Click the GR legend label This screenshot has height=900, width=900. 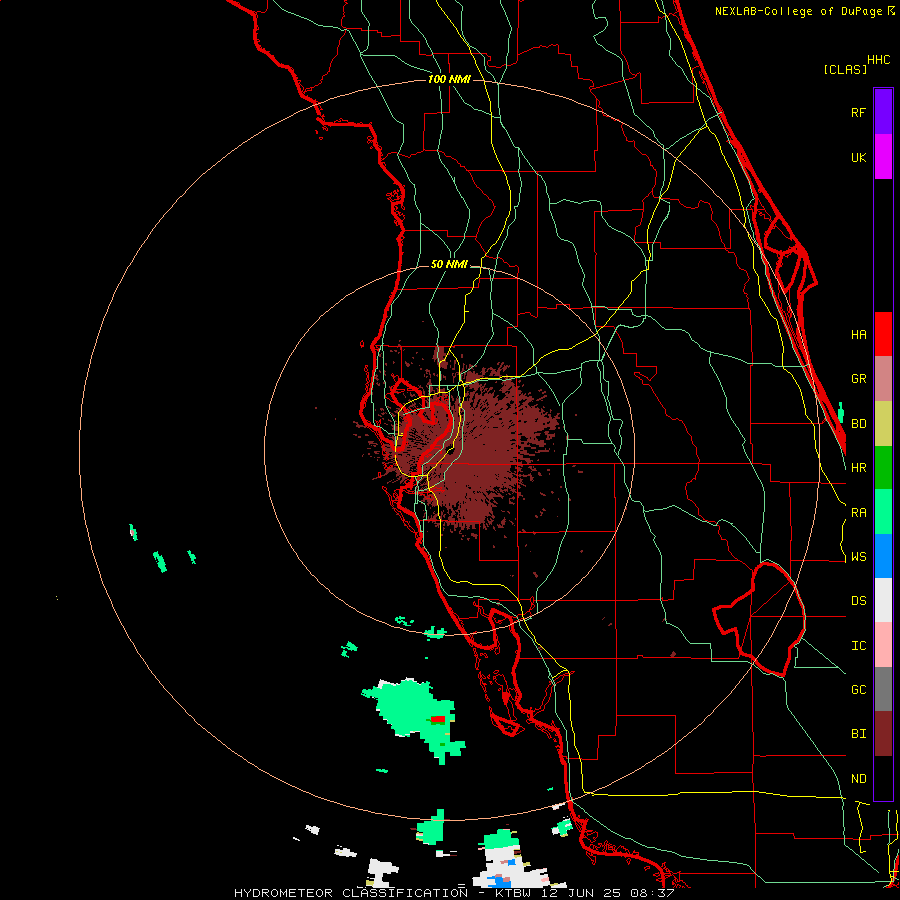858,379
